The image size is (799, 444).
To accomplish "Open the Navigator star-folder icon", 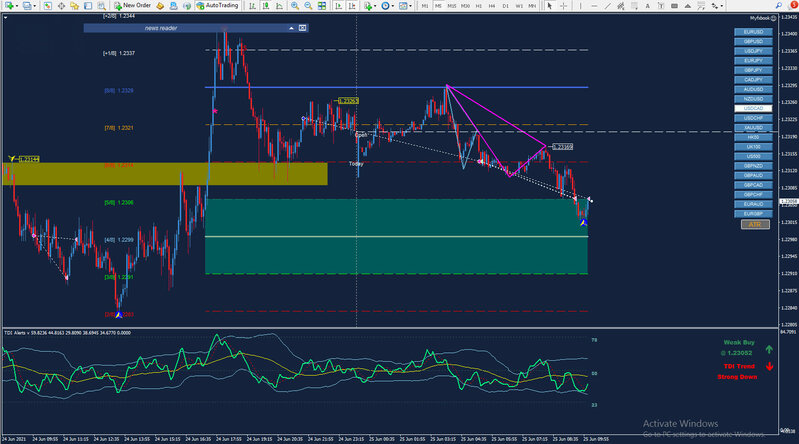I will pos(74,6).
